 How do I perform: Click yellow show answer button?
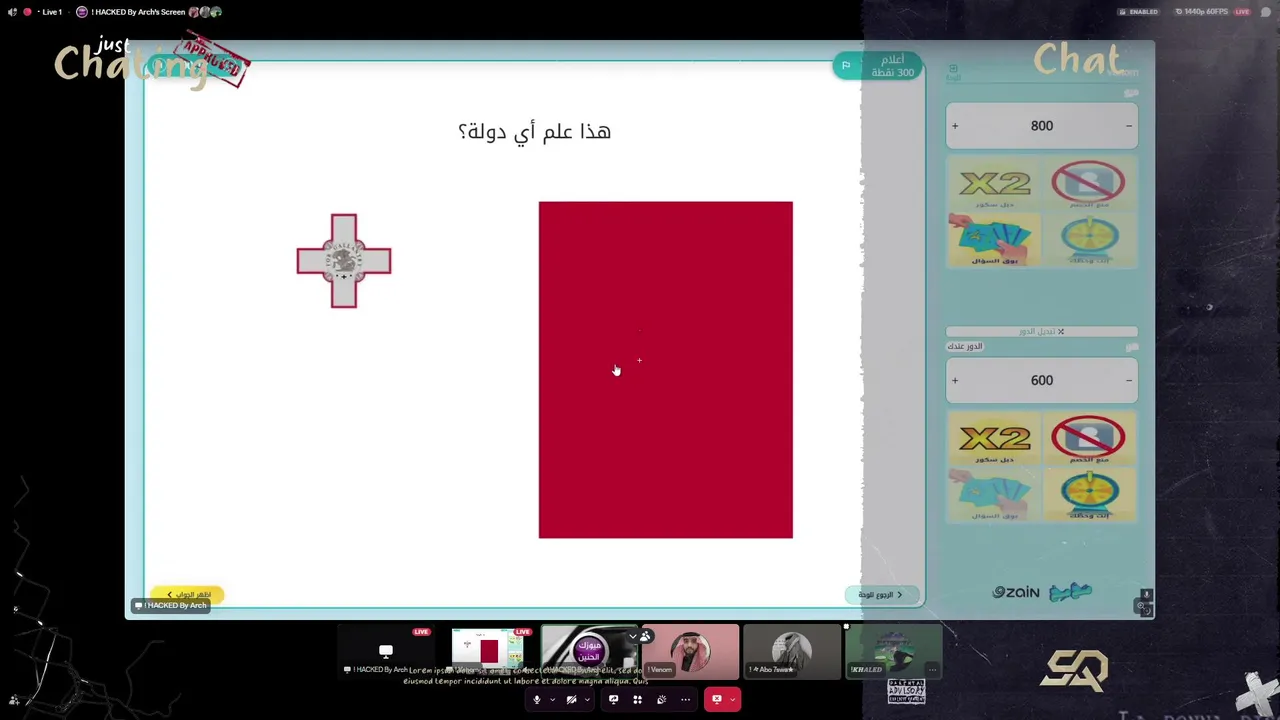pyautogui.click(x=188, y=595)
